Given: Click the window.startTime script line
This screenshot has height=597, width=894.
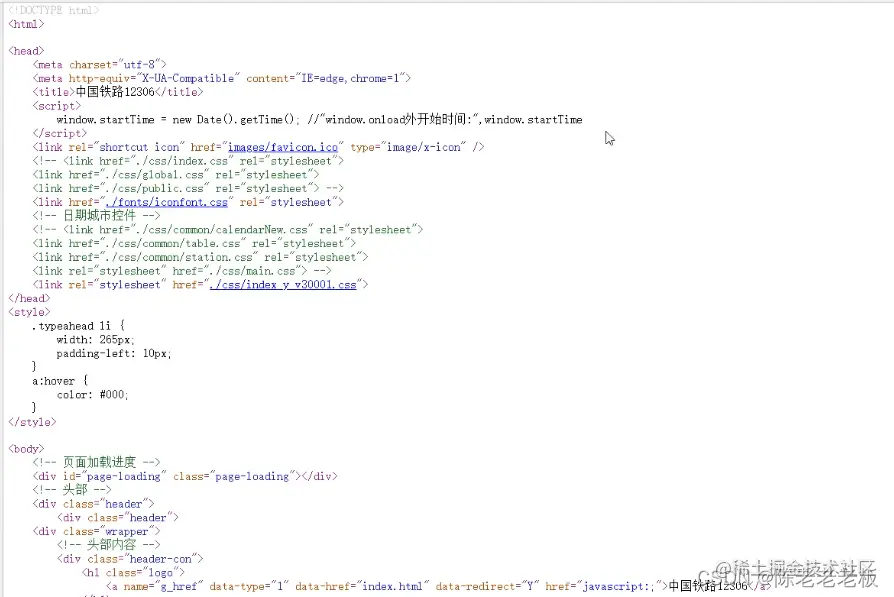Looking at the screenshot, I should 319,119.
